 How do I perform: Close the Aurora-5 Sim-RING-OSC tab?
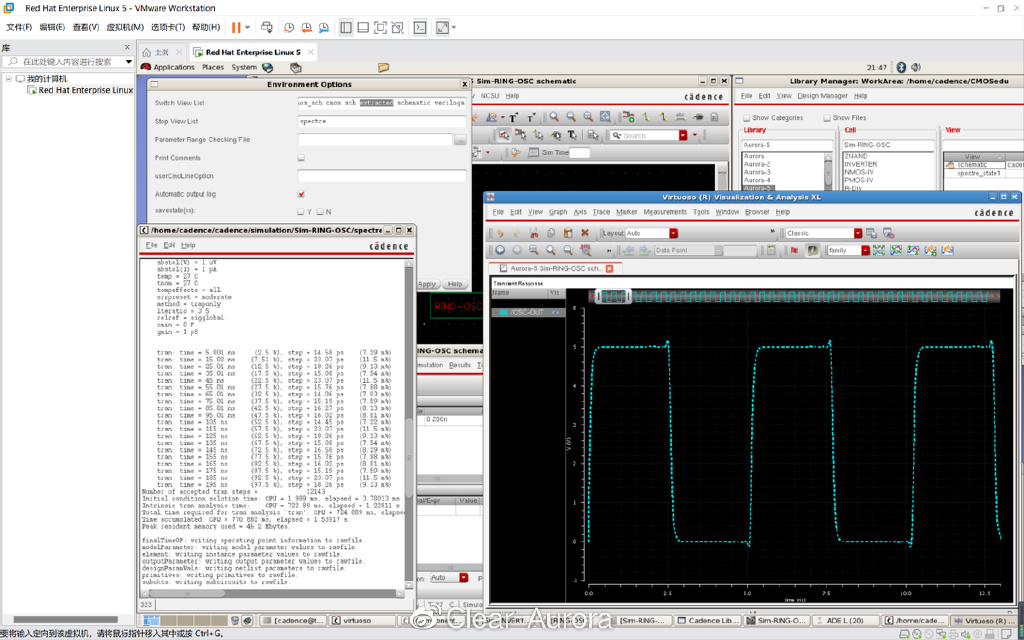[x=609, y=268]
